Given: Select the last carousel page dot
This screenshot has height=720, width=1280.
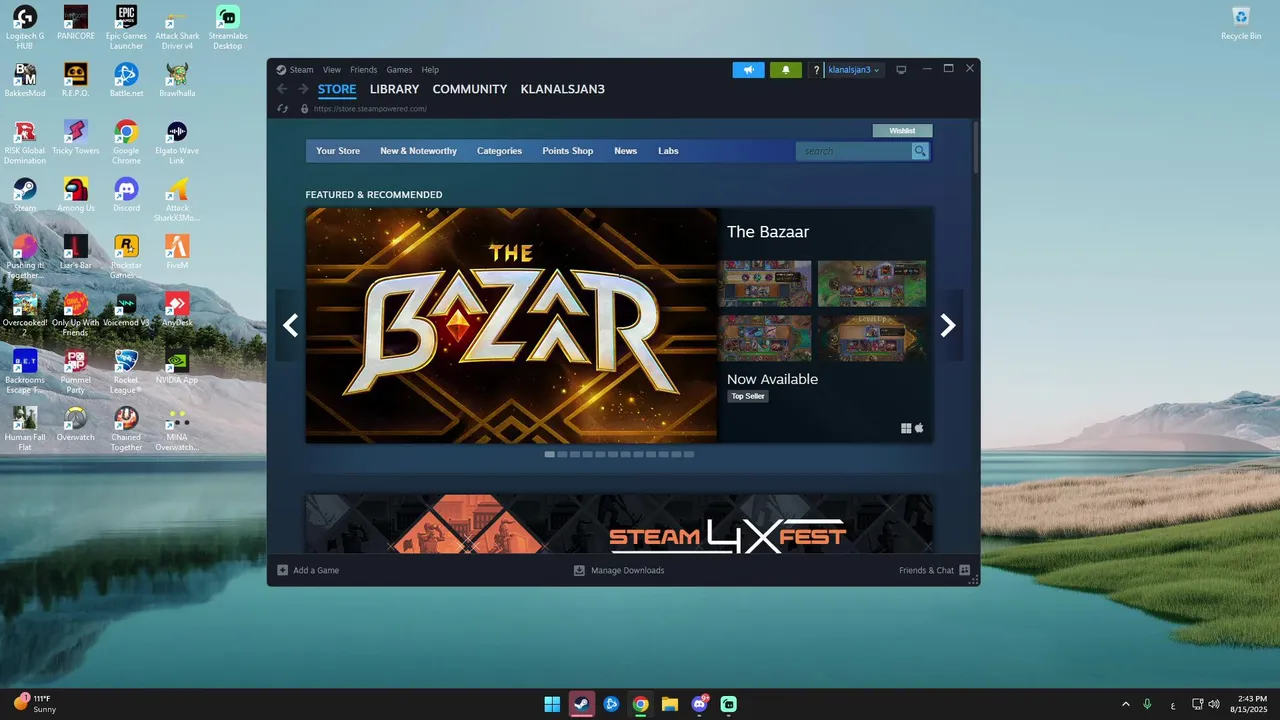Looking at the screenshot, I should pos(688,454).
